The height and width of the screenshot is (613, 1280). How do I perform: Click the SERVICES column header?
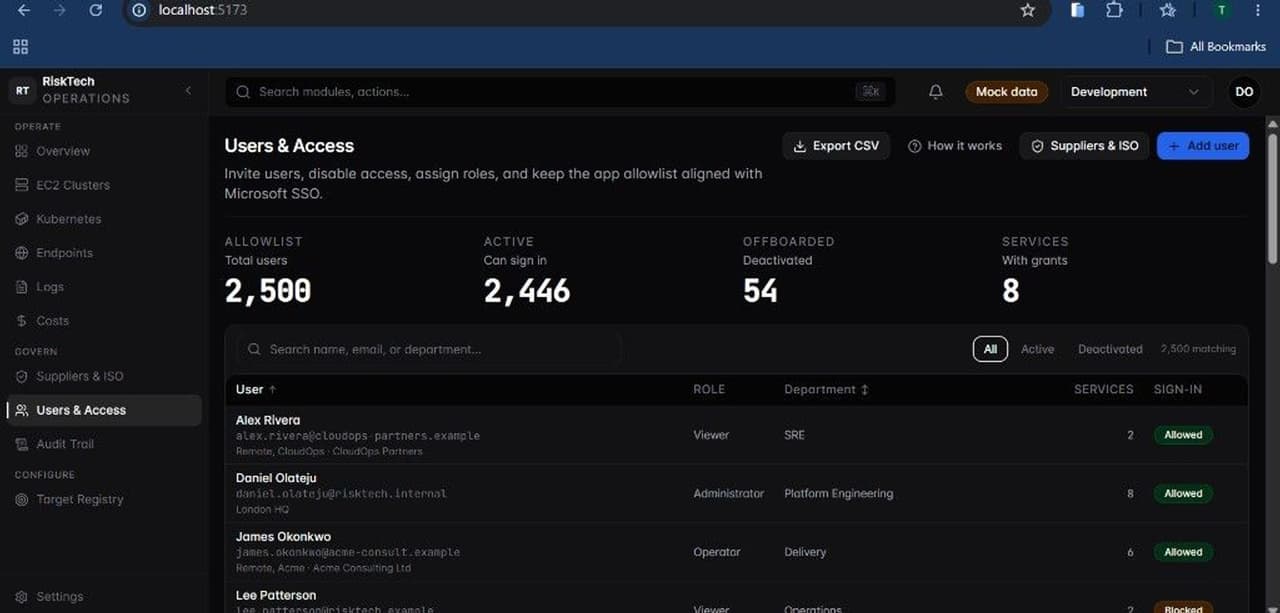click(1104, 389)
